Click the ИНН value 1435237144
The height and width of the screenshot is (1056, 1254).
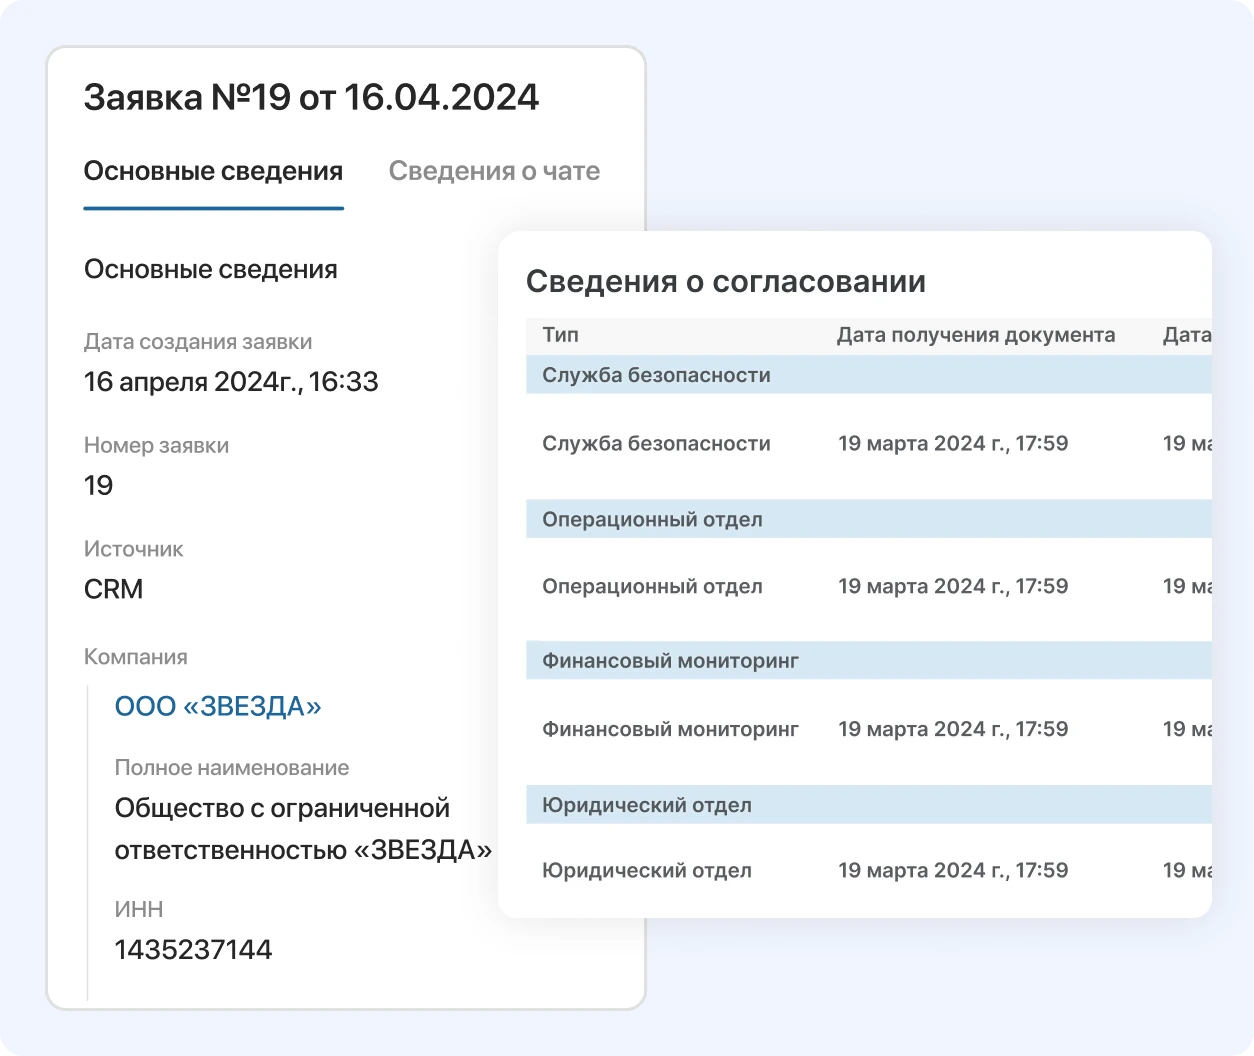193,949
